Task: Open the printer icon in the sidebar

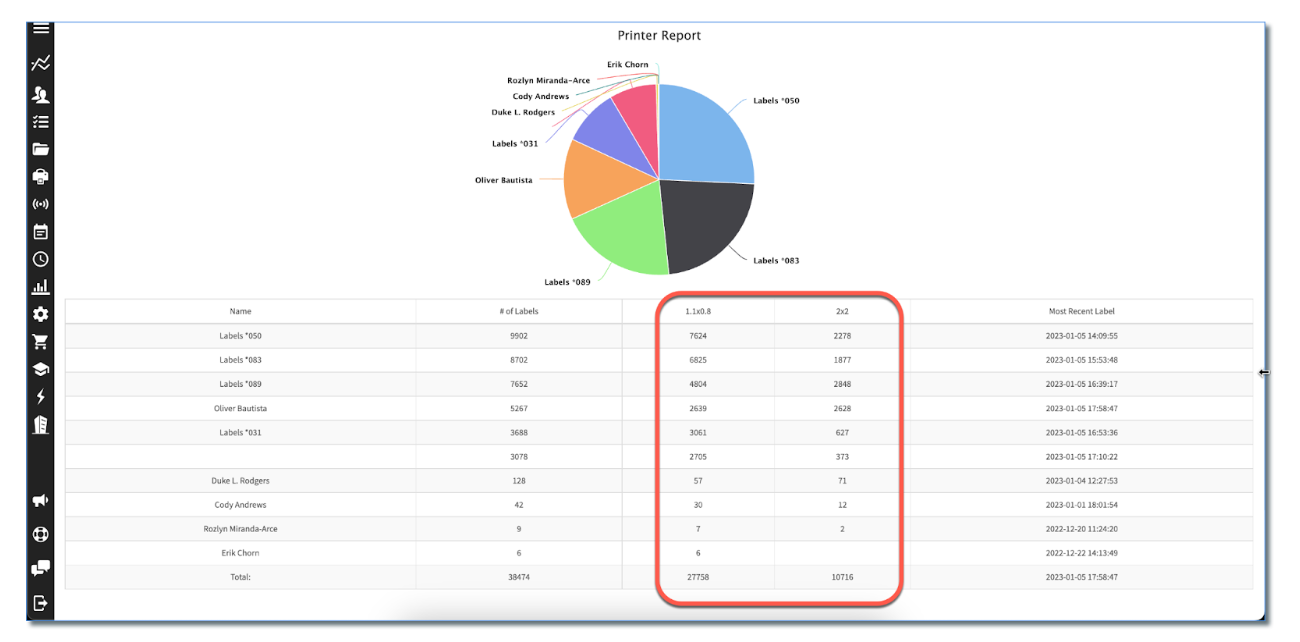Action: point(41,177)
